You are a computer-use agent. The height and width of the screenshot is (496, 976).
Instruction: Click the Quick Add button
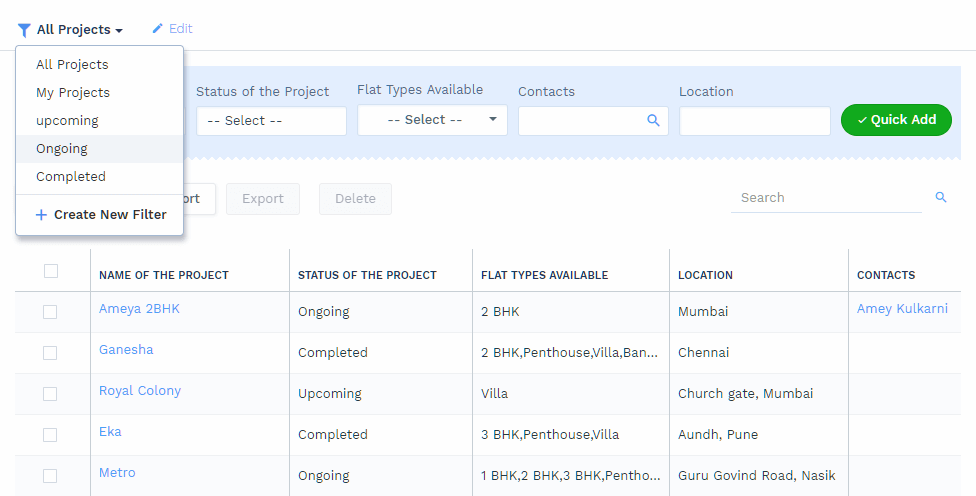tap(896, 120)
